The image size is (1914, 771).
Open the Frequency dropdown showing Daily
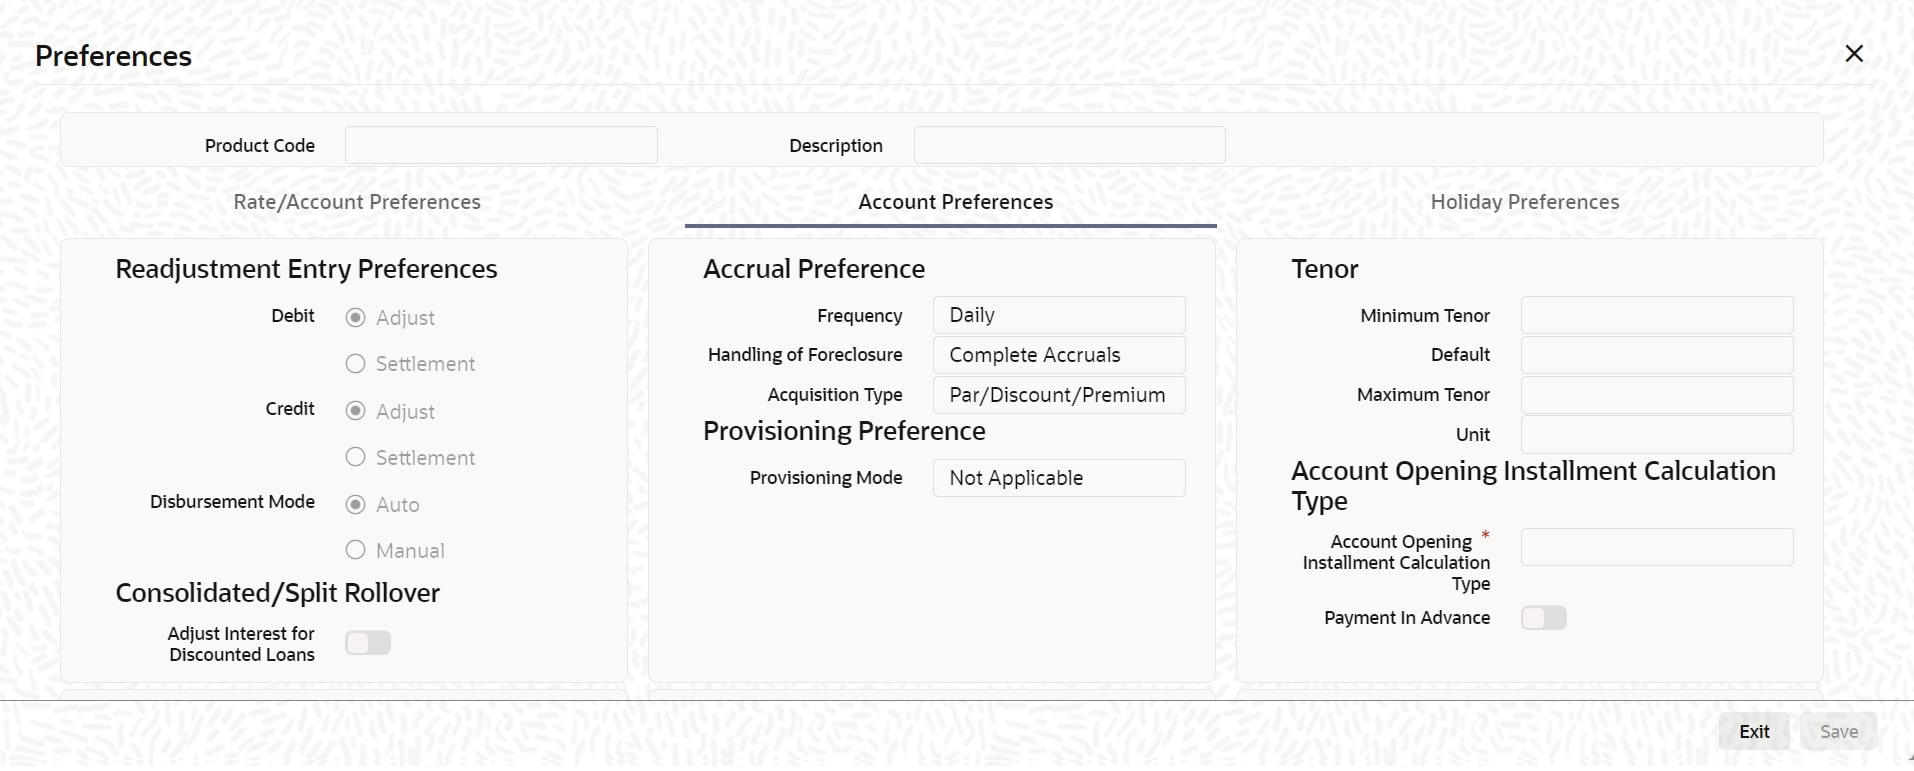(x=1059, y=314)
